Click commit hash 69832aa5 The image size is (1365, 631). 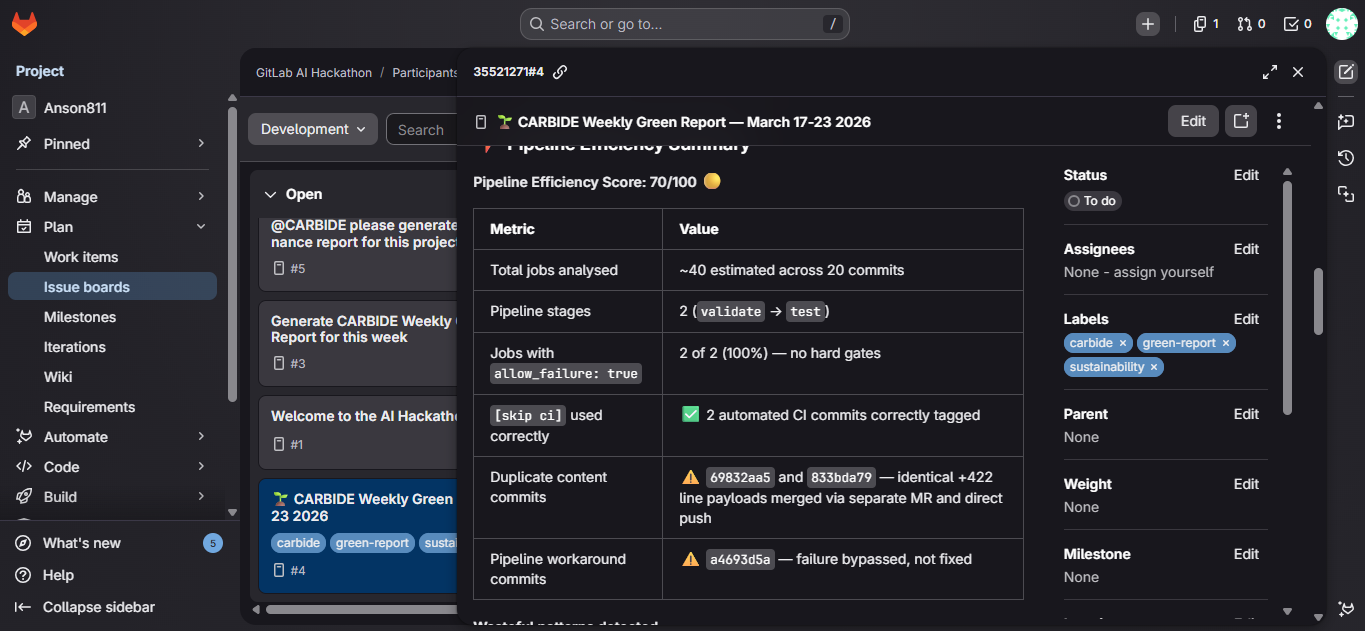[x=740, y=477]
